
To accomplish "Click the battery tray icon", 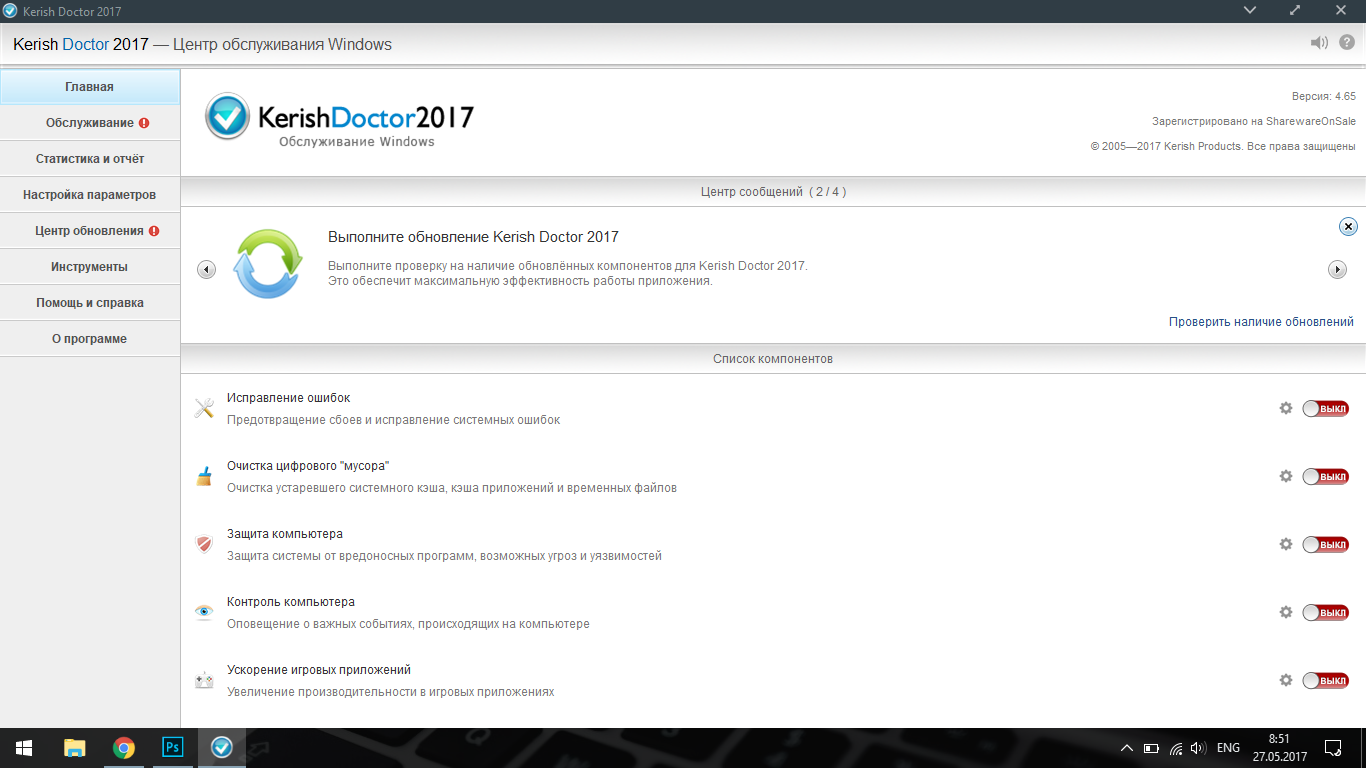I will [x=1151, y=748].
